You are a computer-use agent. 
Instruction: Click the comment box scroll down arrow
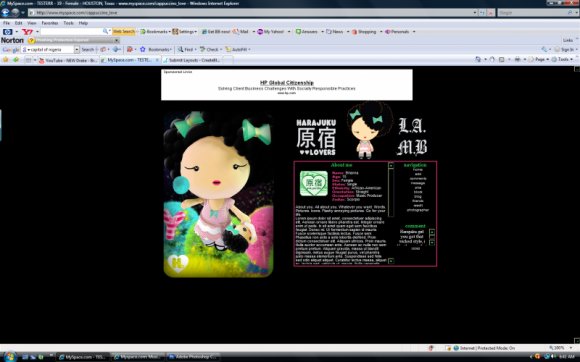click(432, 243)
